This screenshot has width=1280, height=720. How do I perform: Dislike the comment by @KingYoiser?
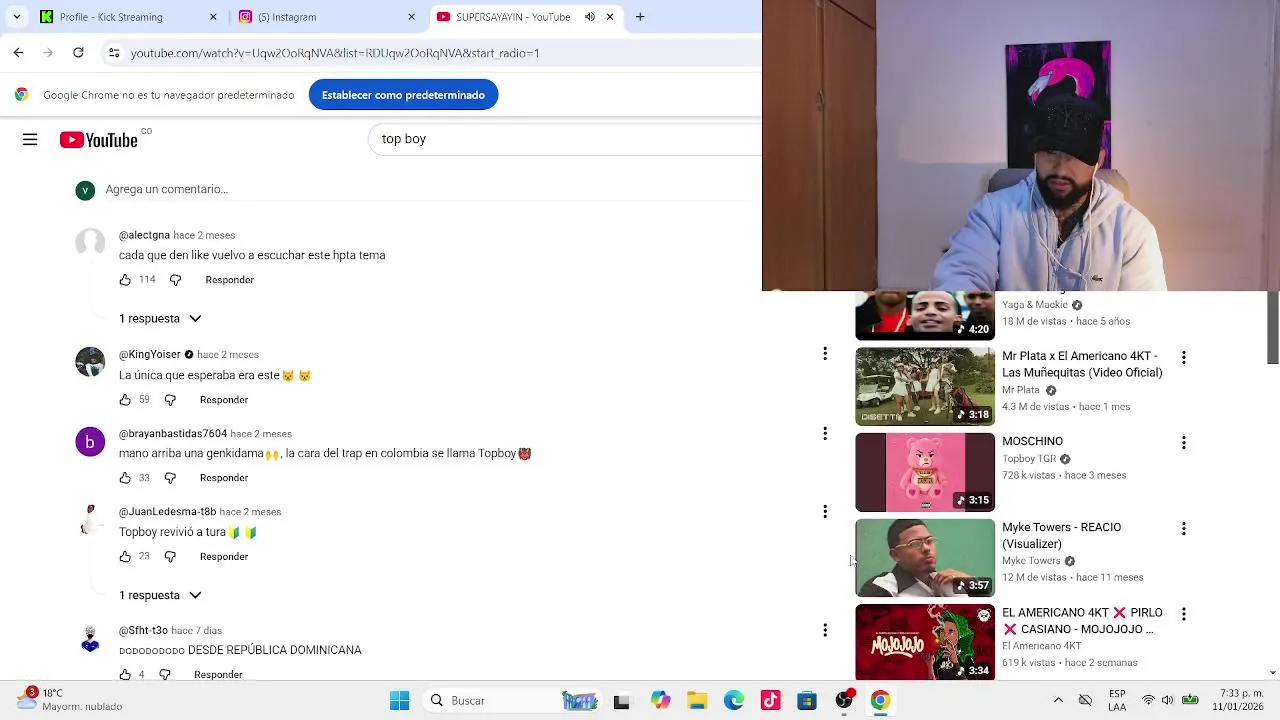[170, 400]
